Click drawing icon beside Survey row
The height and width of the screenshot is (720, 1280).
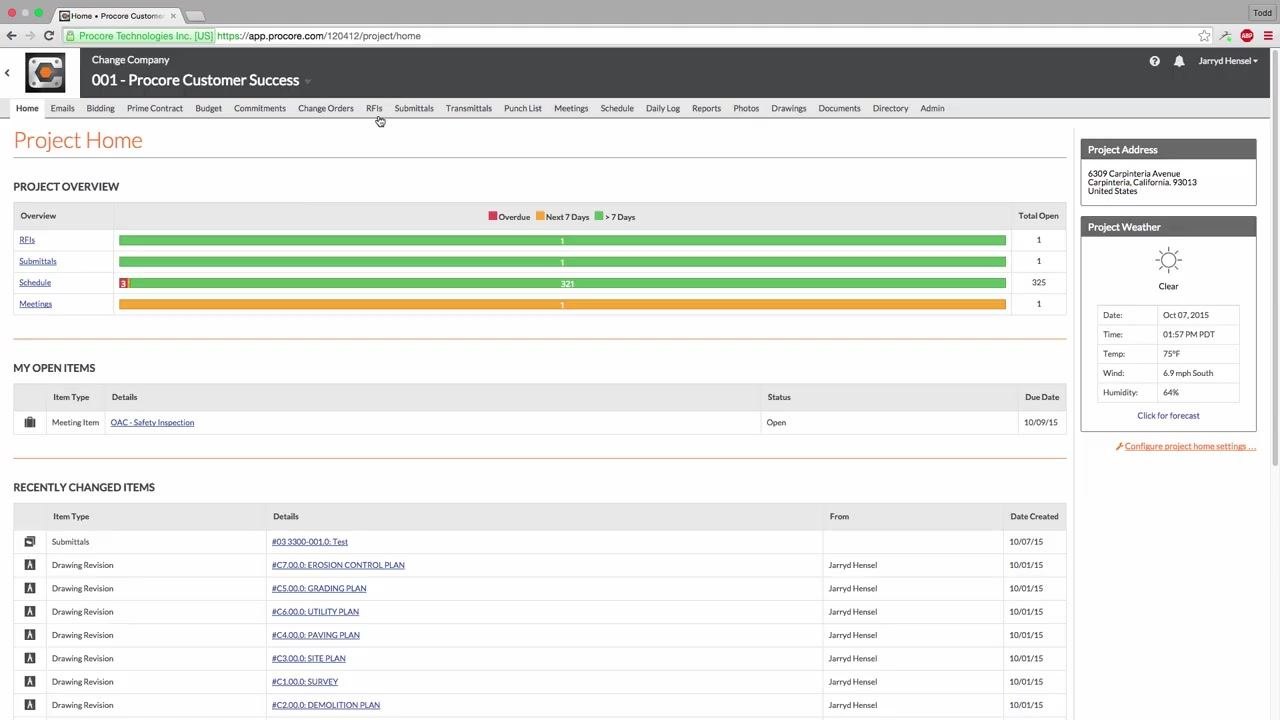[30, 682]
